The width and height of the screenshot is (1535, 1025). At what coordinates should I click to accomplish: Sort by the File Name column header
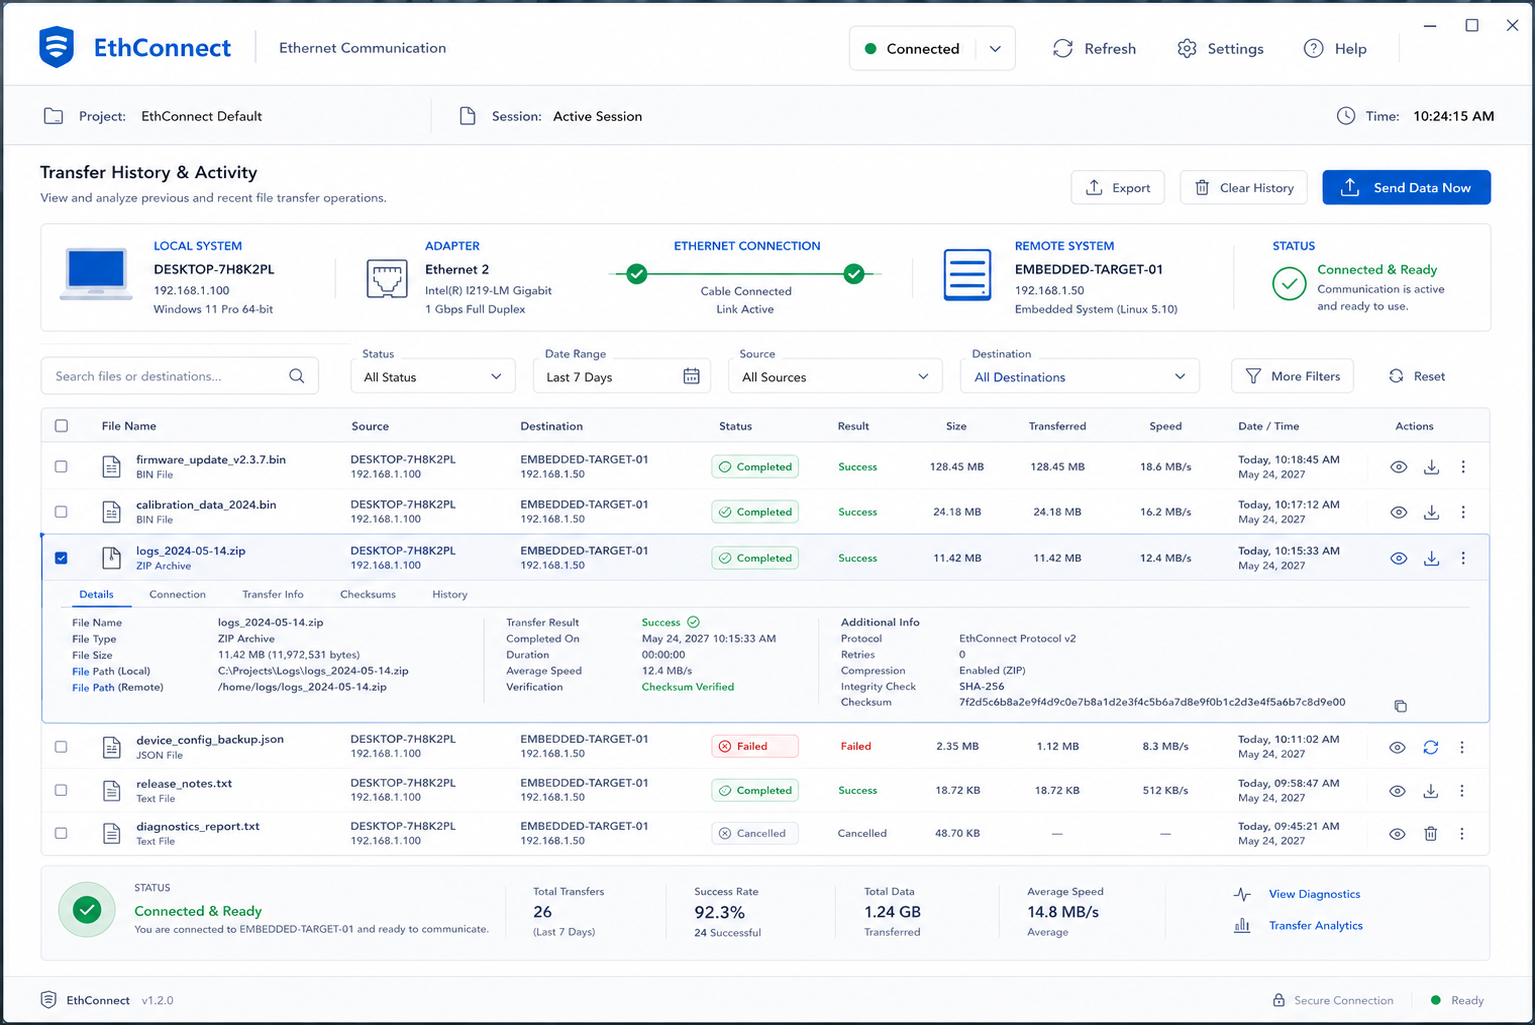129,426
